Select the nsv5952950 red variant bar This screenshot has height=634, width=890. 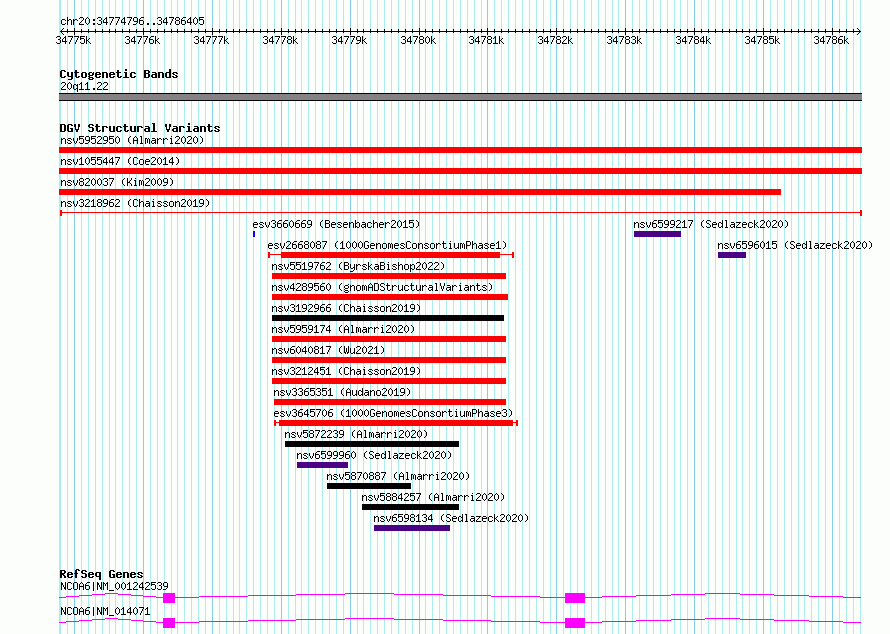pyautogui.click(x=460, y=150)
